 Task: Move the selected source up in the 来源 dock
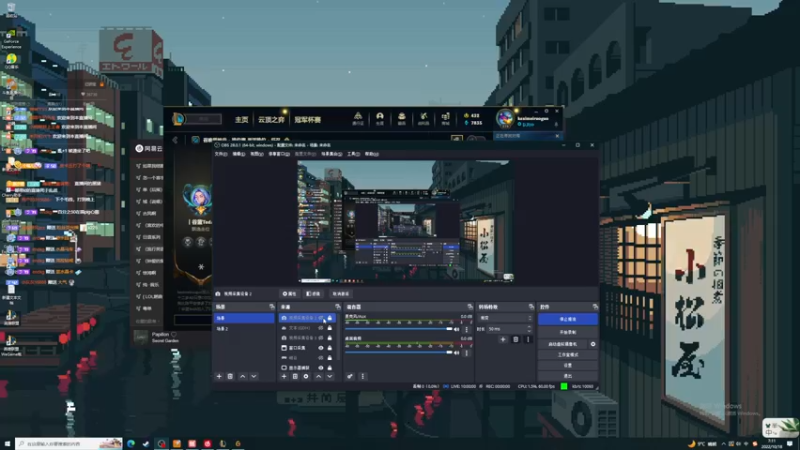(x=318, y=377)
